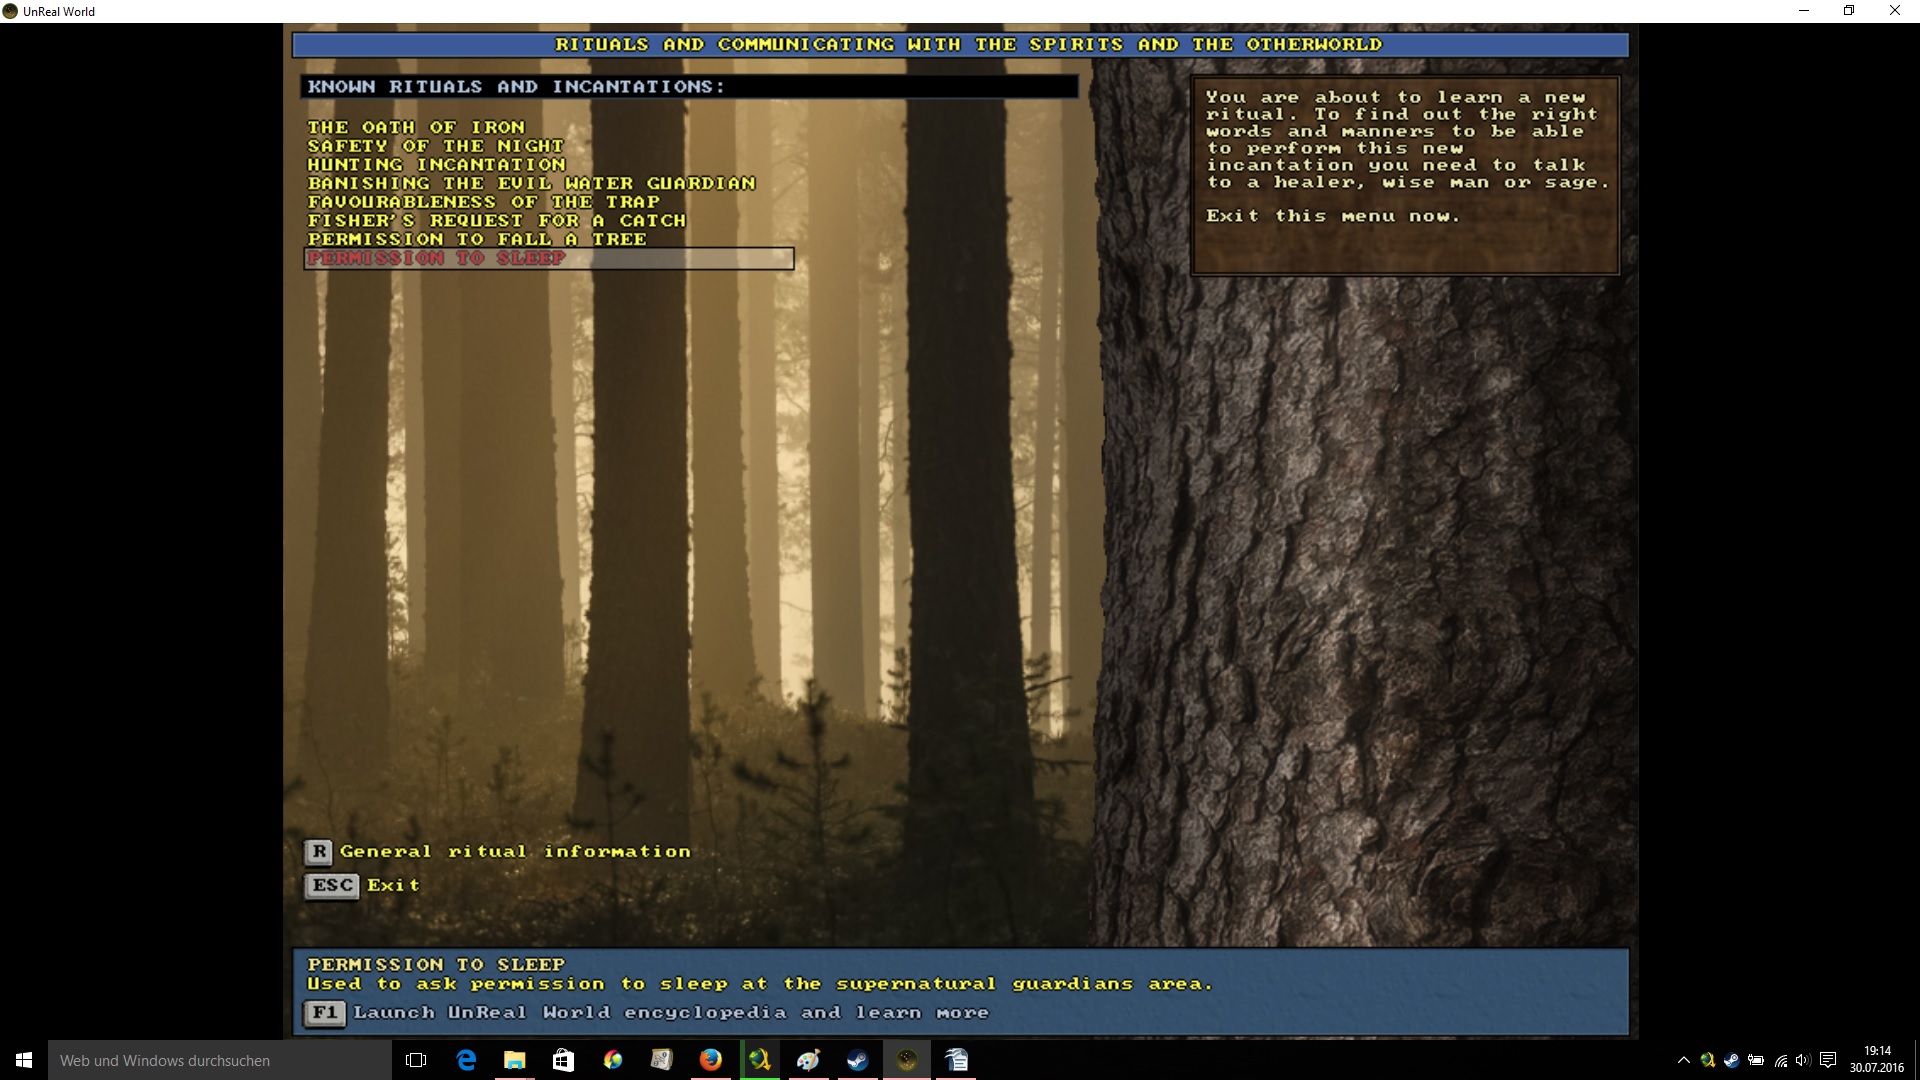Open the Windows Start menu
The width and height of the screenshot is (1920, 1080).
24,1060
